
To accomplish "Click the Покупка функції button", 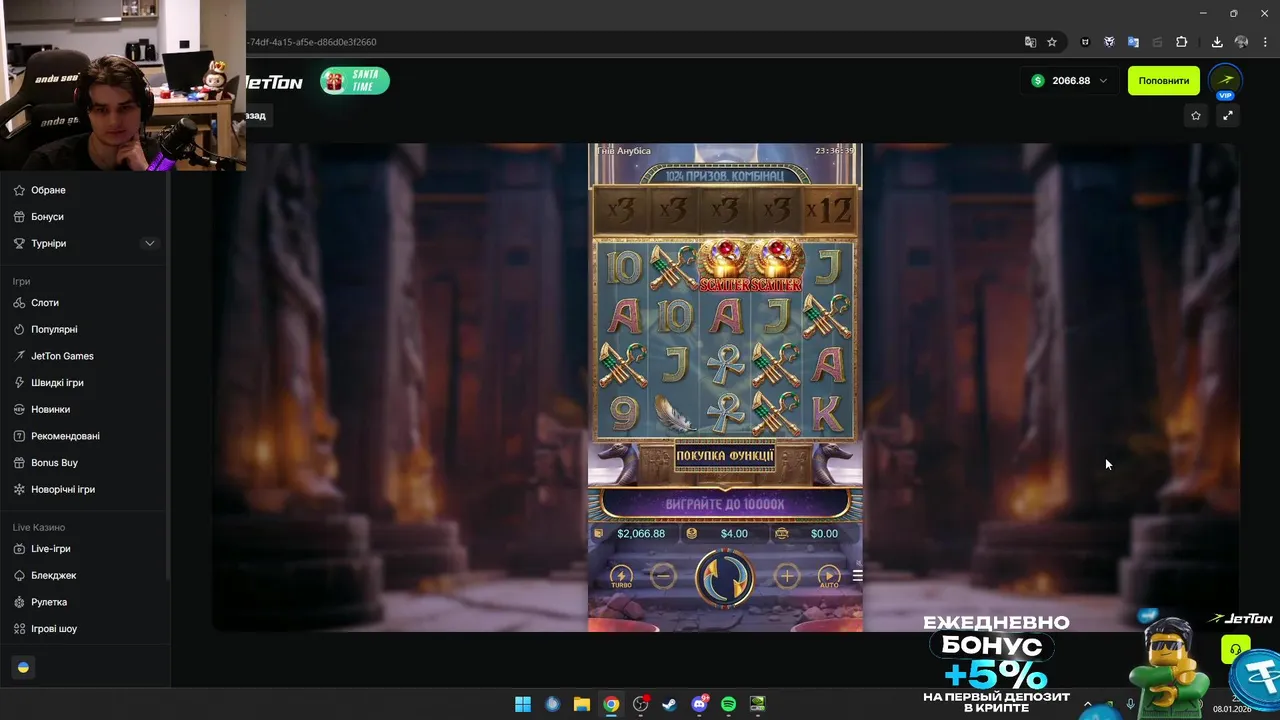I will (725, 457).
